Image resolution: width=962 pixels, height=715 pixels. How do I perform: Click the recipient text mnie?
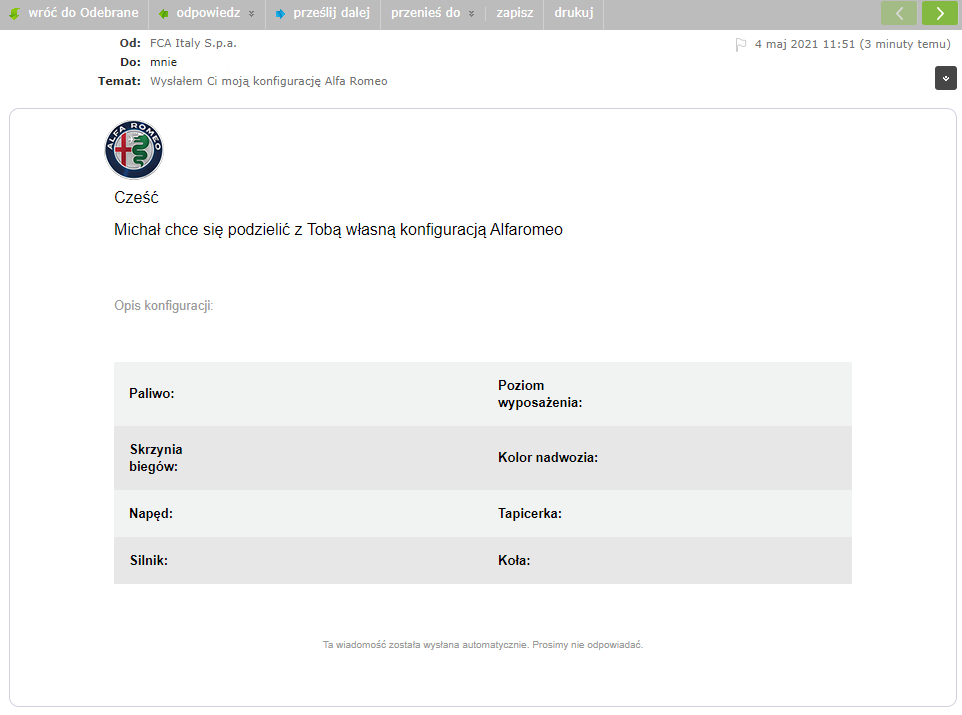[x=163, y=62]
